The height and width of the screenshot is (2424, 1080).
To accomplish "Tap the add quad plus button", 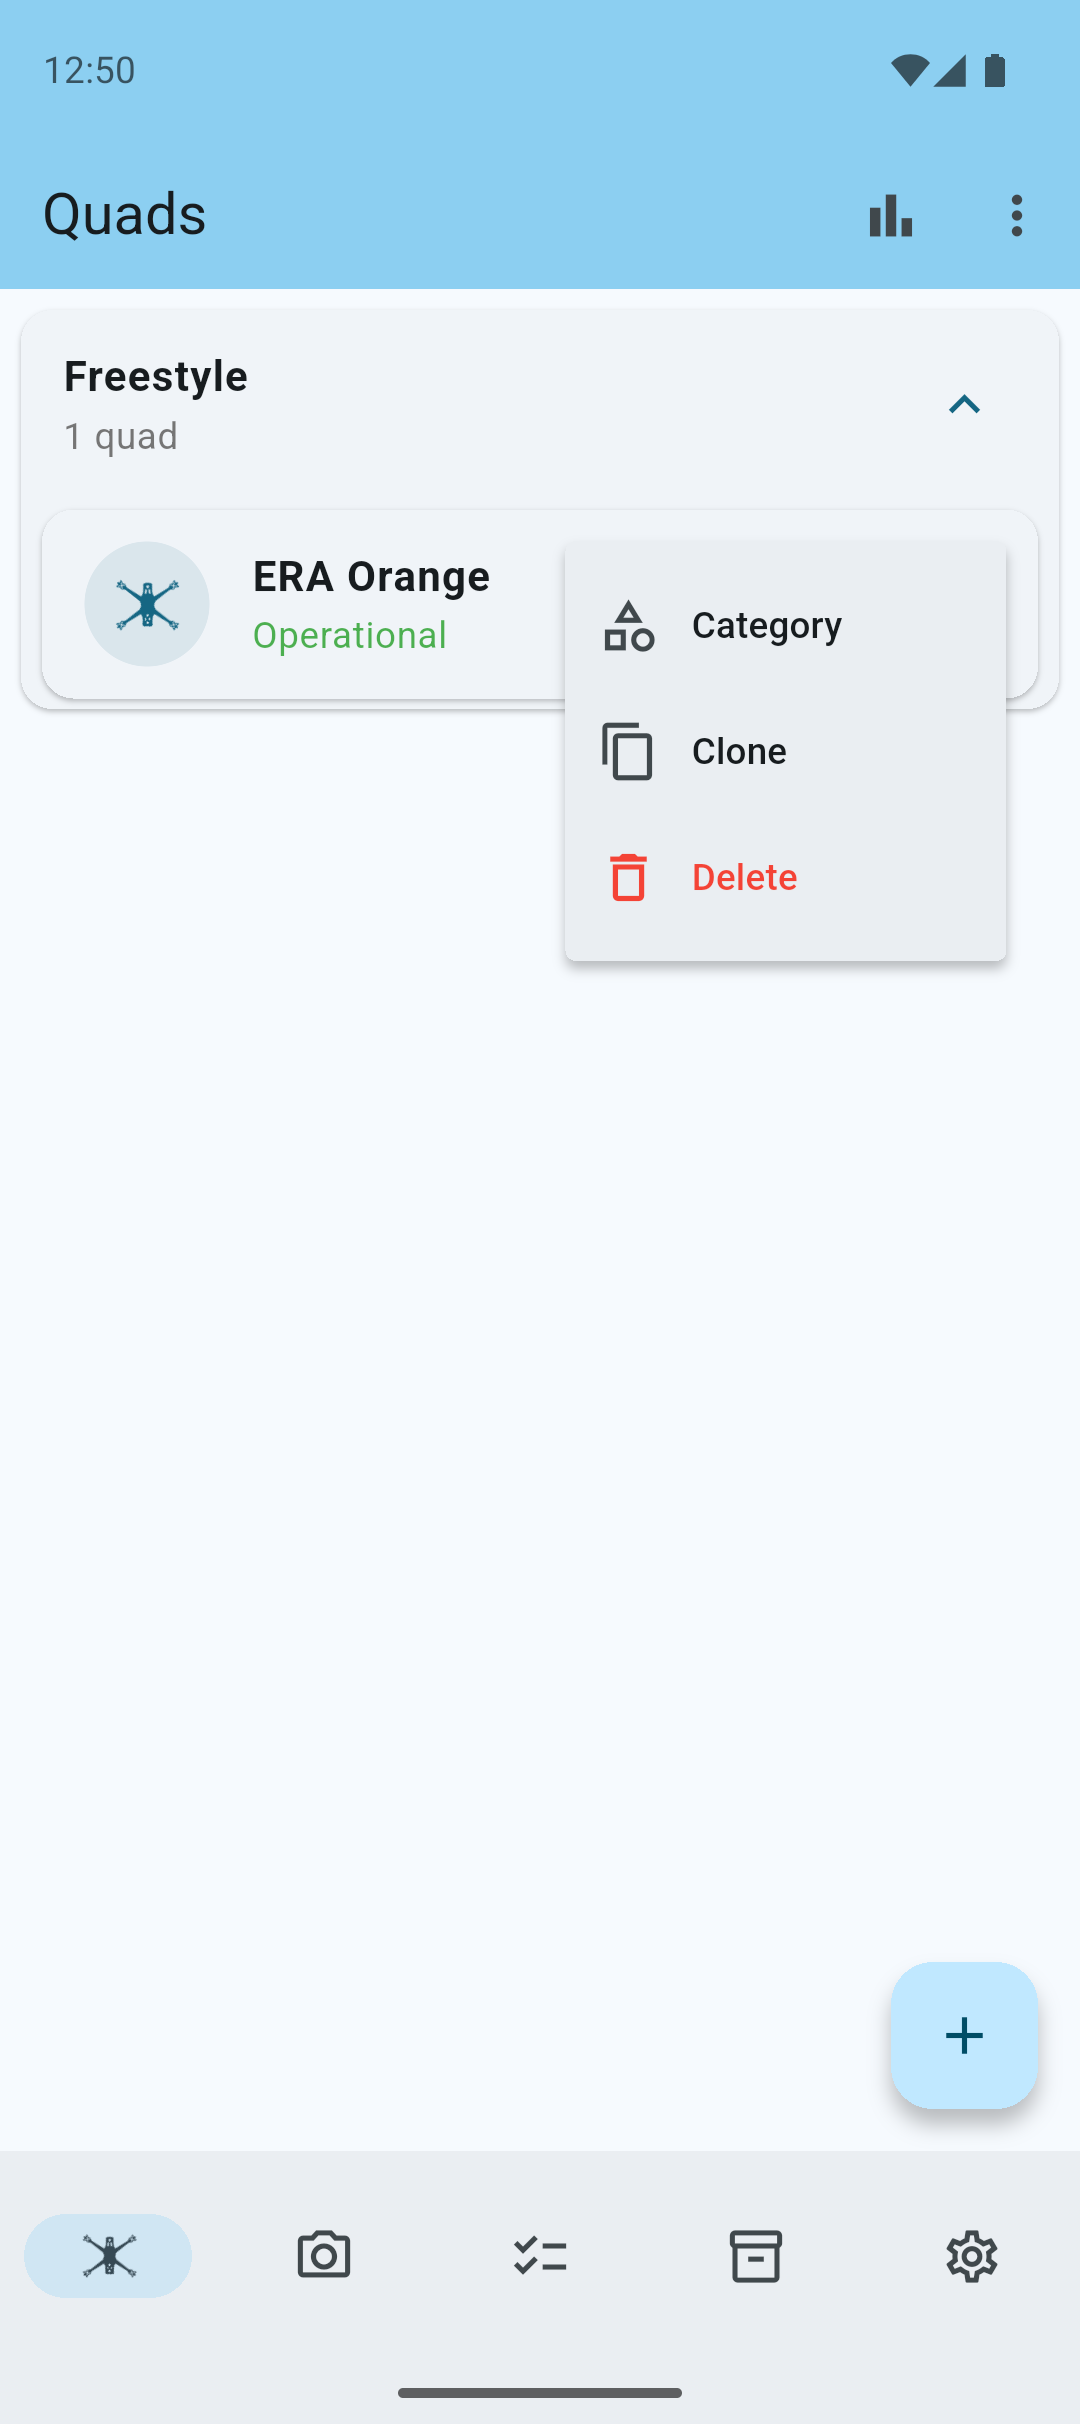I will click(964, 2035).
